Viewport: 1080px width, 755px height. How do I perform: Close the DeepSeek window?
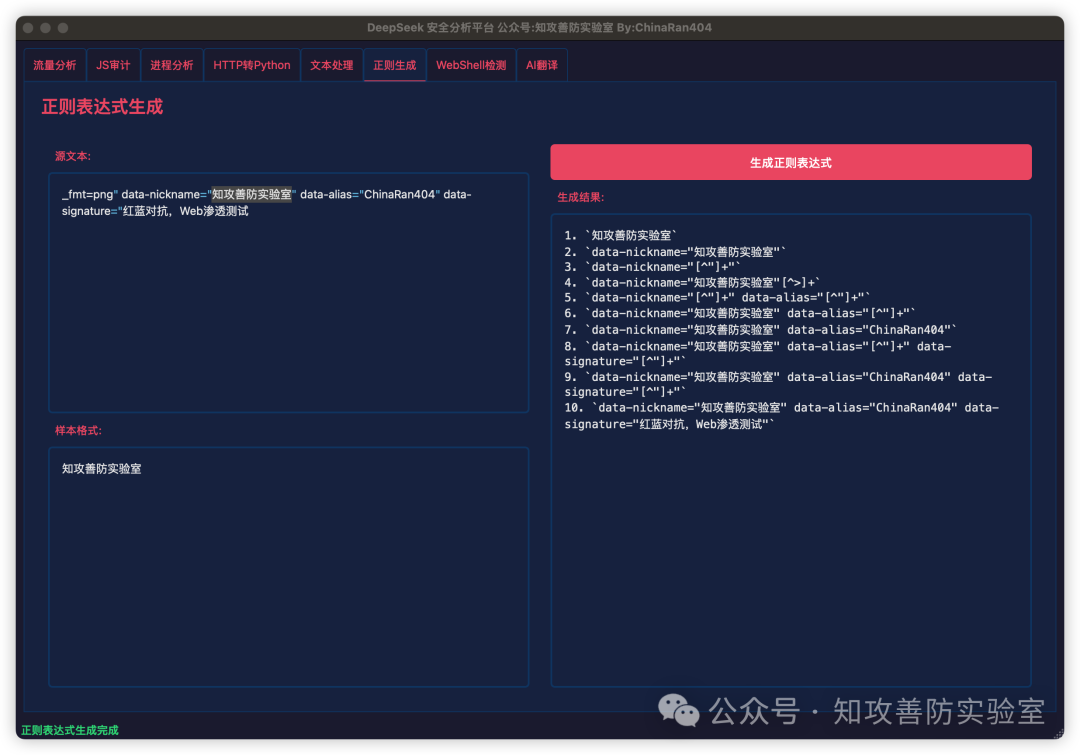tap(28, 28)
